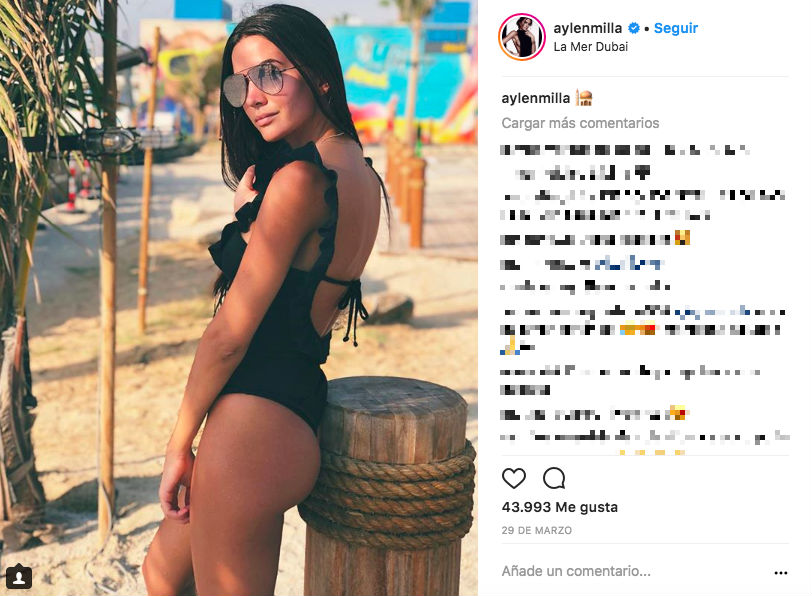Show tagged people icon on photo
The width and height of the screenshot is (812, 596).
pyautogui.click(x=19, y=576)
